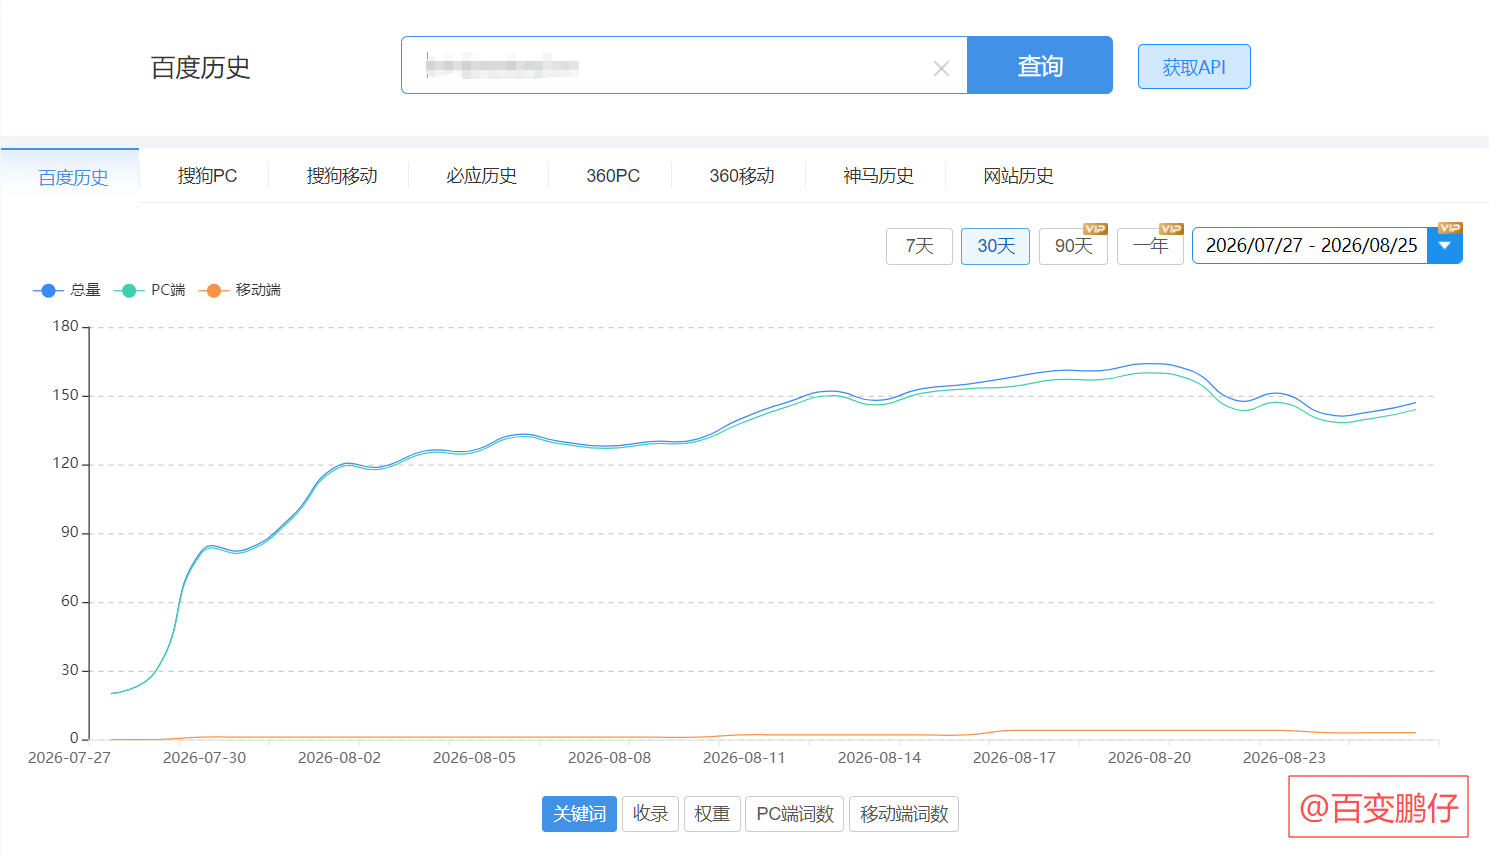The height and width of the screenshot is (857, 1489).
Task: Show the 权重 chart metric
Action: (x=712, y=814)
